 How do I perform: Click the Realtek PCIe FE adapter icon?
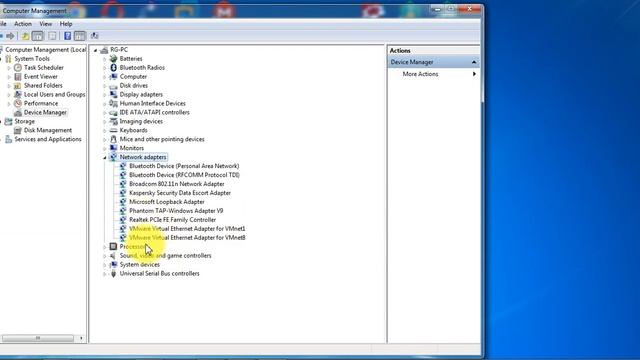(x=123, y=220)
